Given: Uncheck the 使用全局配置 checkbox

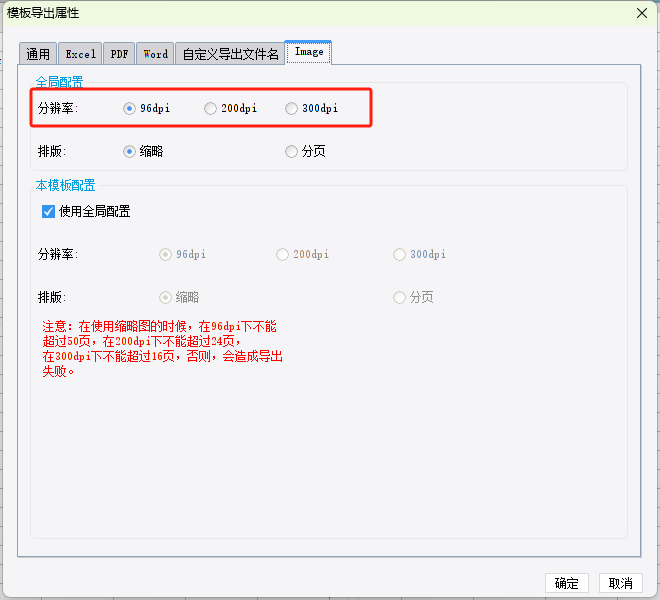Looking at the screenshot, I should [48, 211].
